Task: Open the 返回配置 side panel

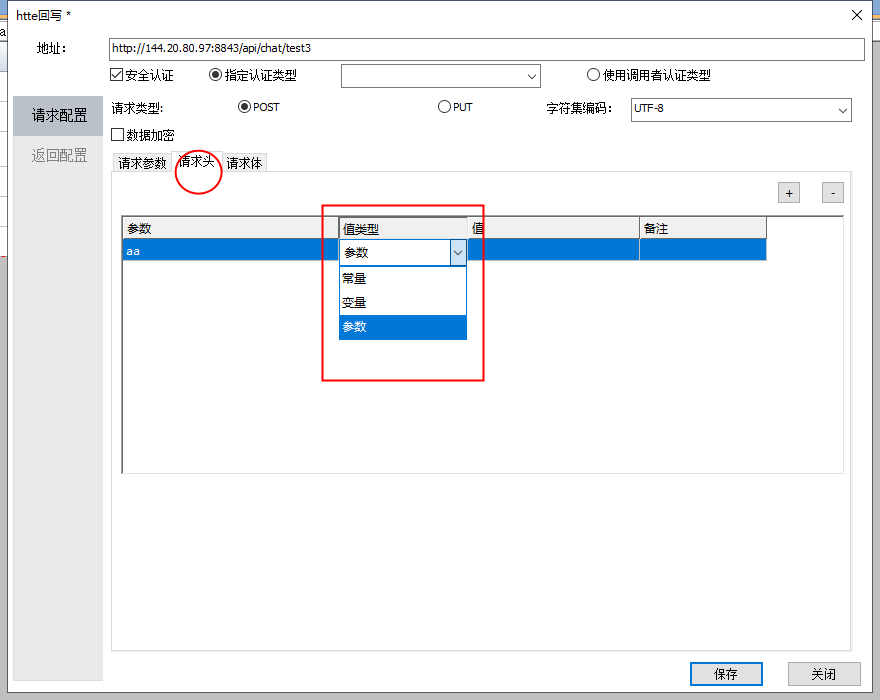Action: 59,155
